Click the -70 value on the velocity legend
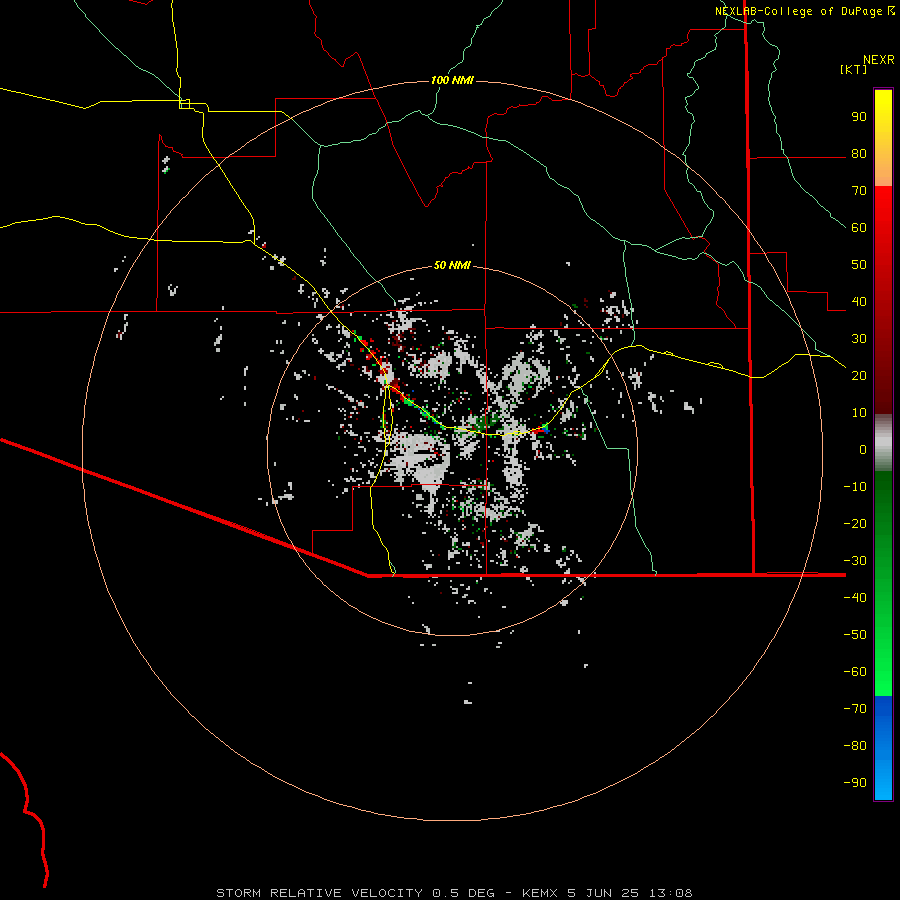 tap(855, 708)
